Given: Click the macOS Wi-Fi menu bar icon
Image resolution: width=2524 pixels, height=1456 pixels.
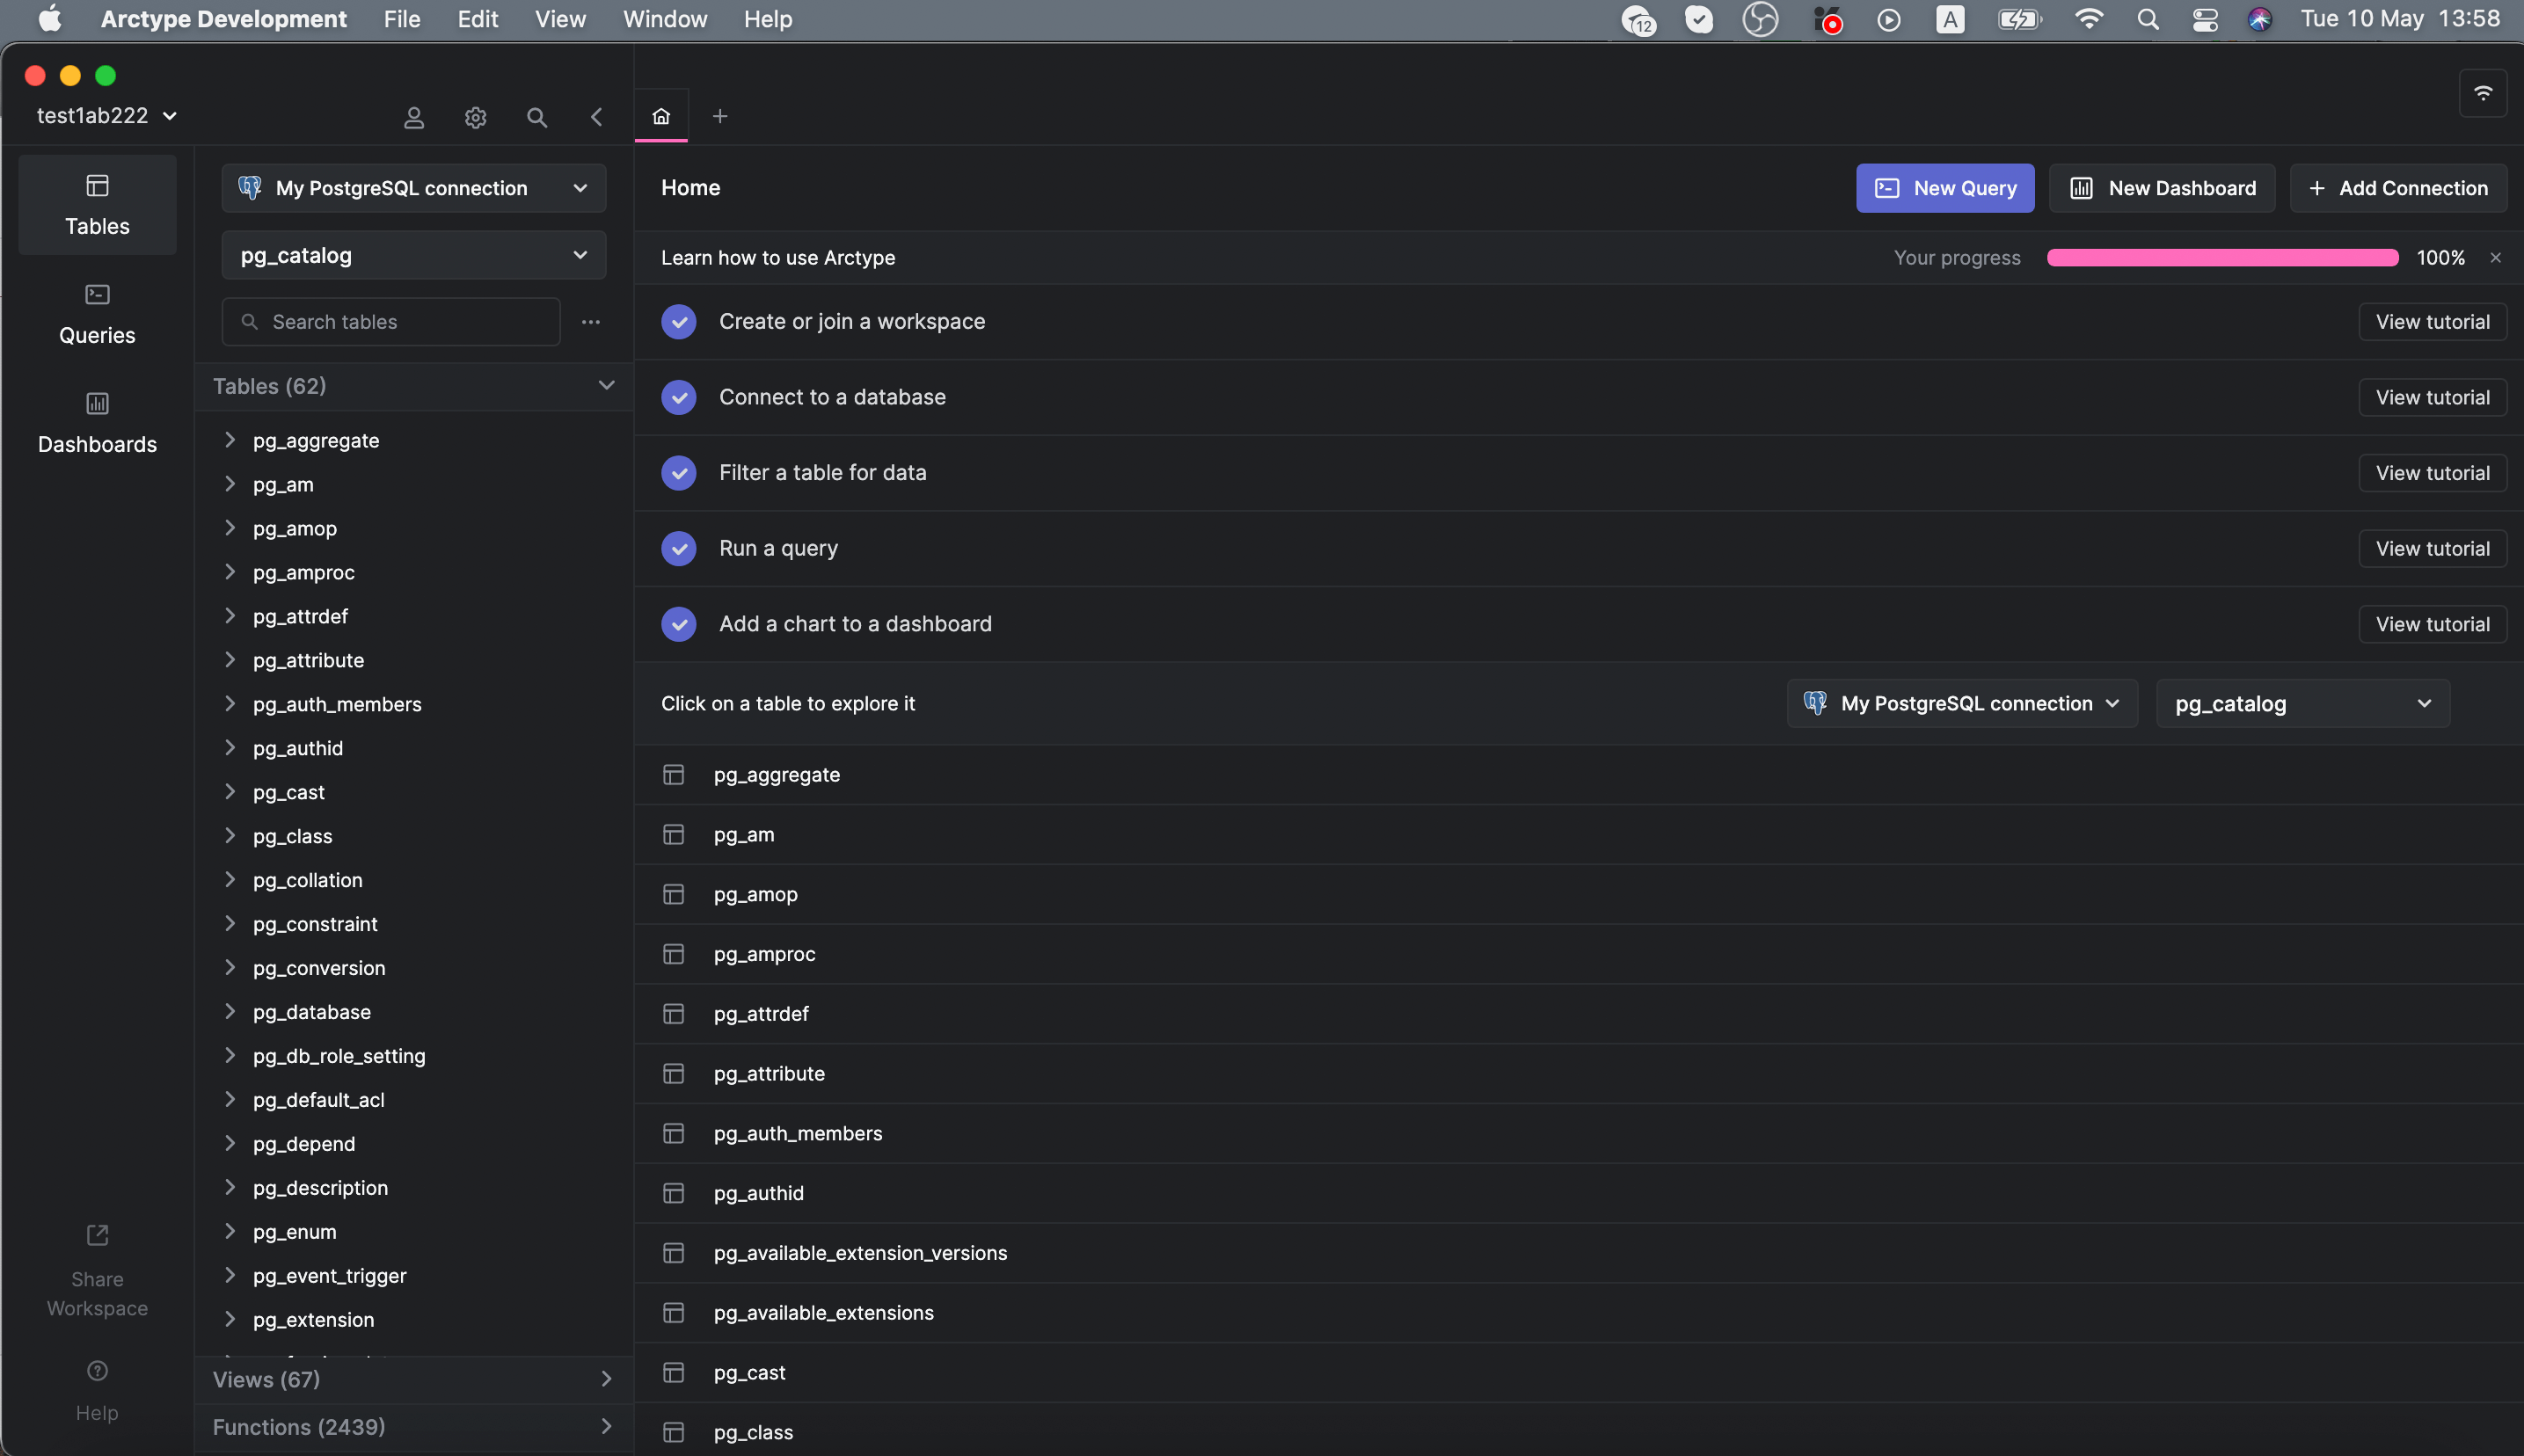Looking at the screenshot, I should click(x=2088, y=19).
